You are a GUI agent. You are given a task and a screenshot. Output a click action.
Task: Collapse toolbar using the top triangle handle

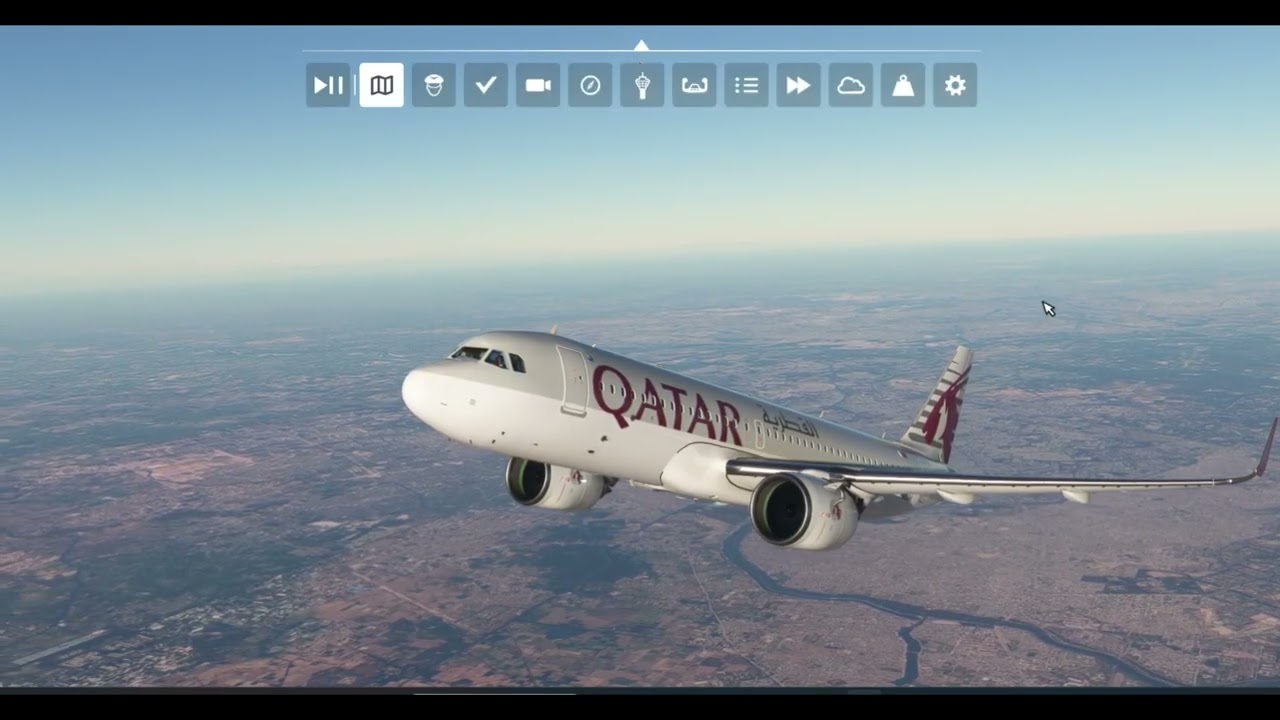point(642,45)
